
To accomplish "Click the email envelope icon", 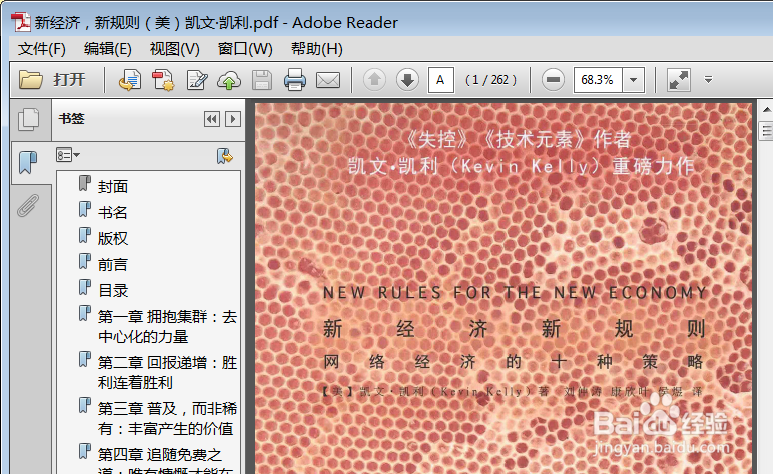I will coord(328,80).
